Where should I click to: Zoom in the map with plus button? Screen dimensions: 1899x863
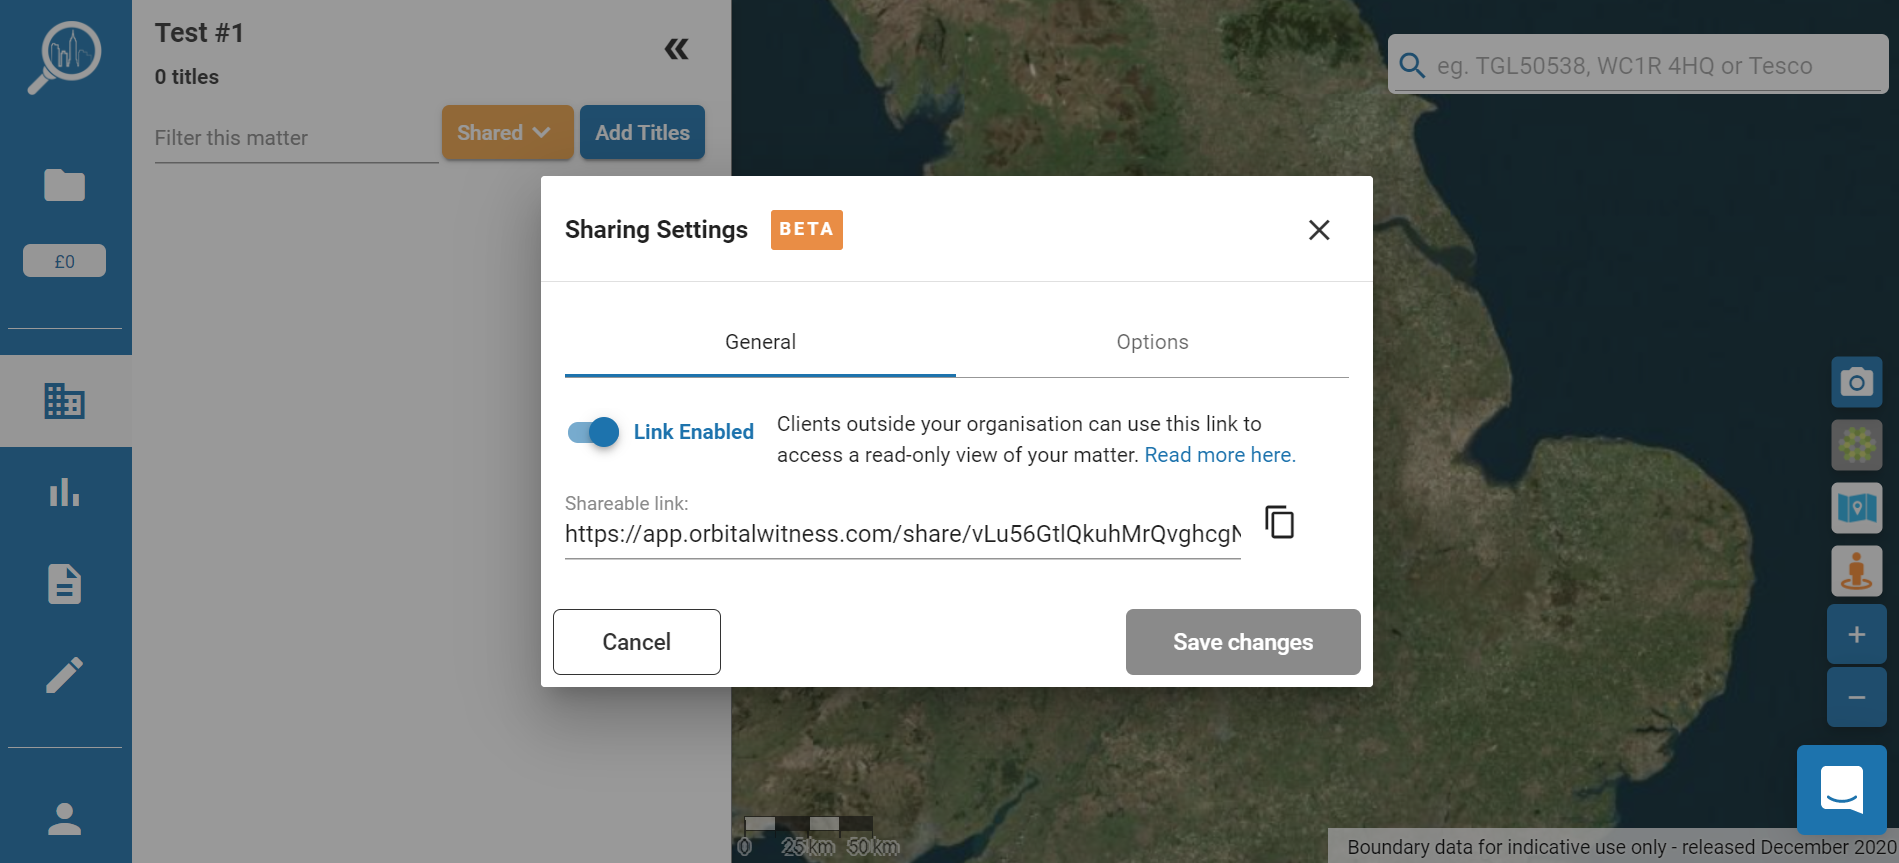(x=1857, y=634)
